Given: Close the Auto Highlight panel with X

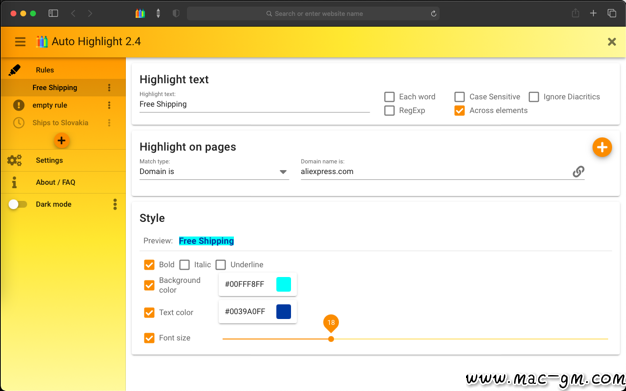Looking at the screenshot, I should (x=612, y=42).
